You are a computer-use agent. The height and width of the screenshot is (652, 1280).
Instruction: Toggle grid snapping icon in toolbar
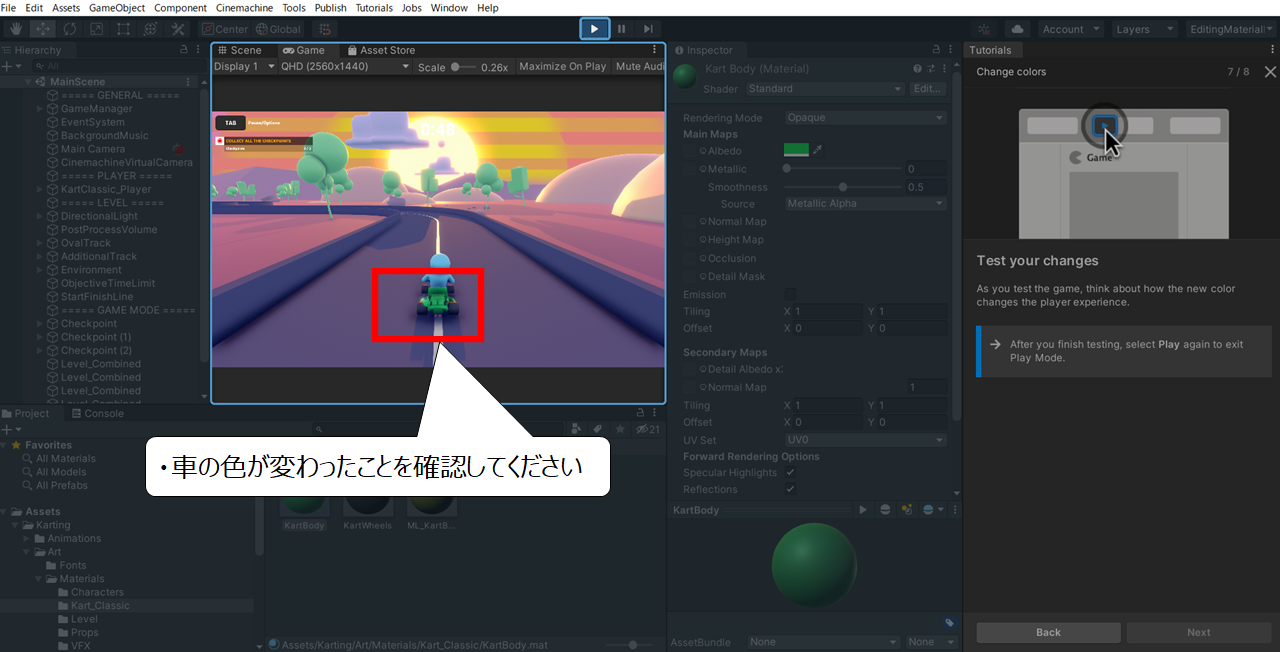tap(324, 29)
